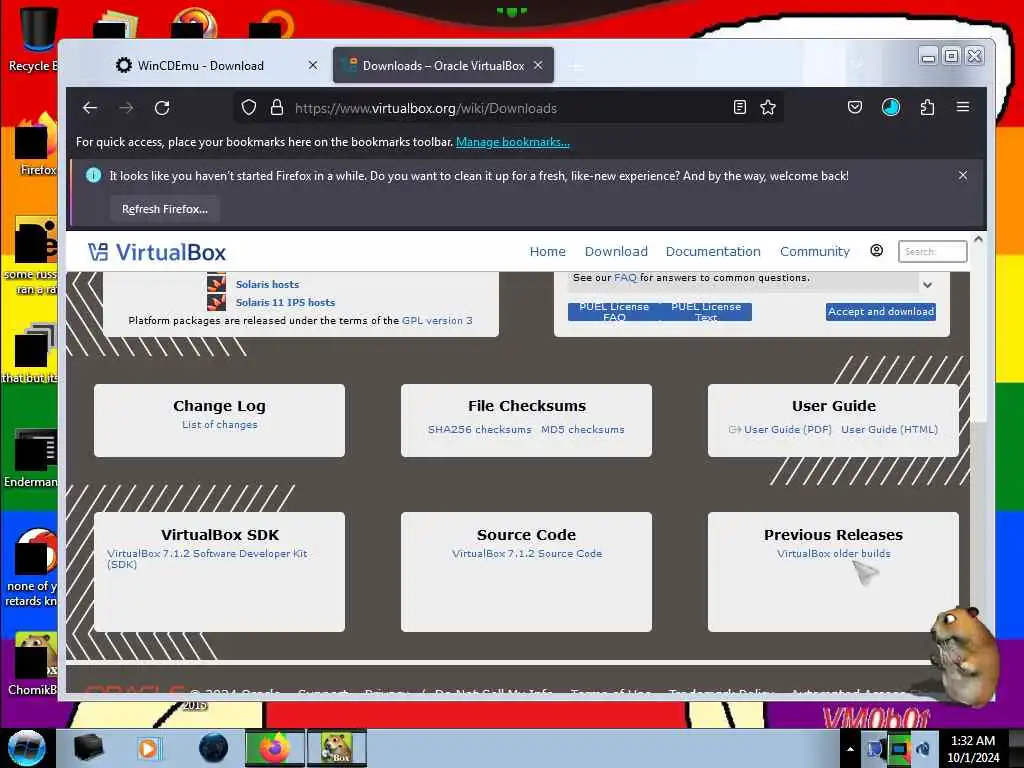Click the Solaris hosts package icon
The height and width of the screenshot is (768, 1024).
216,283
